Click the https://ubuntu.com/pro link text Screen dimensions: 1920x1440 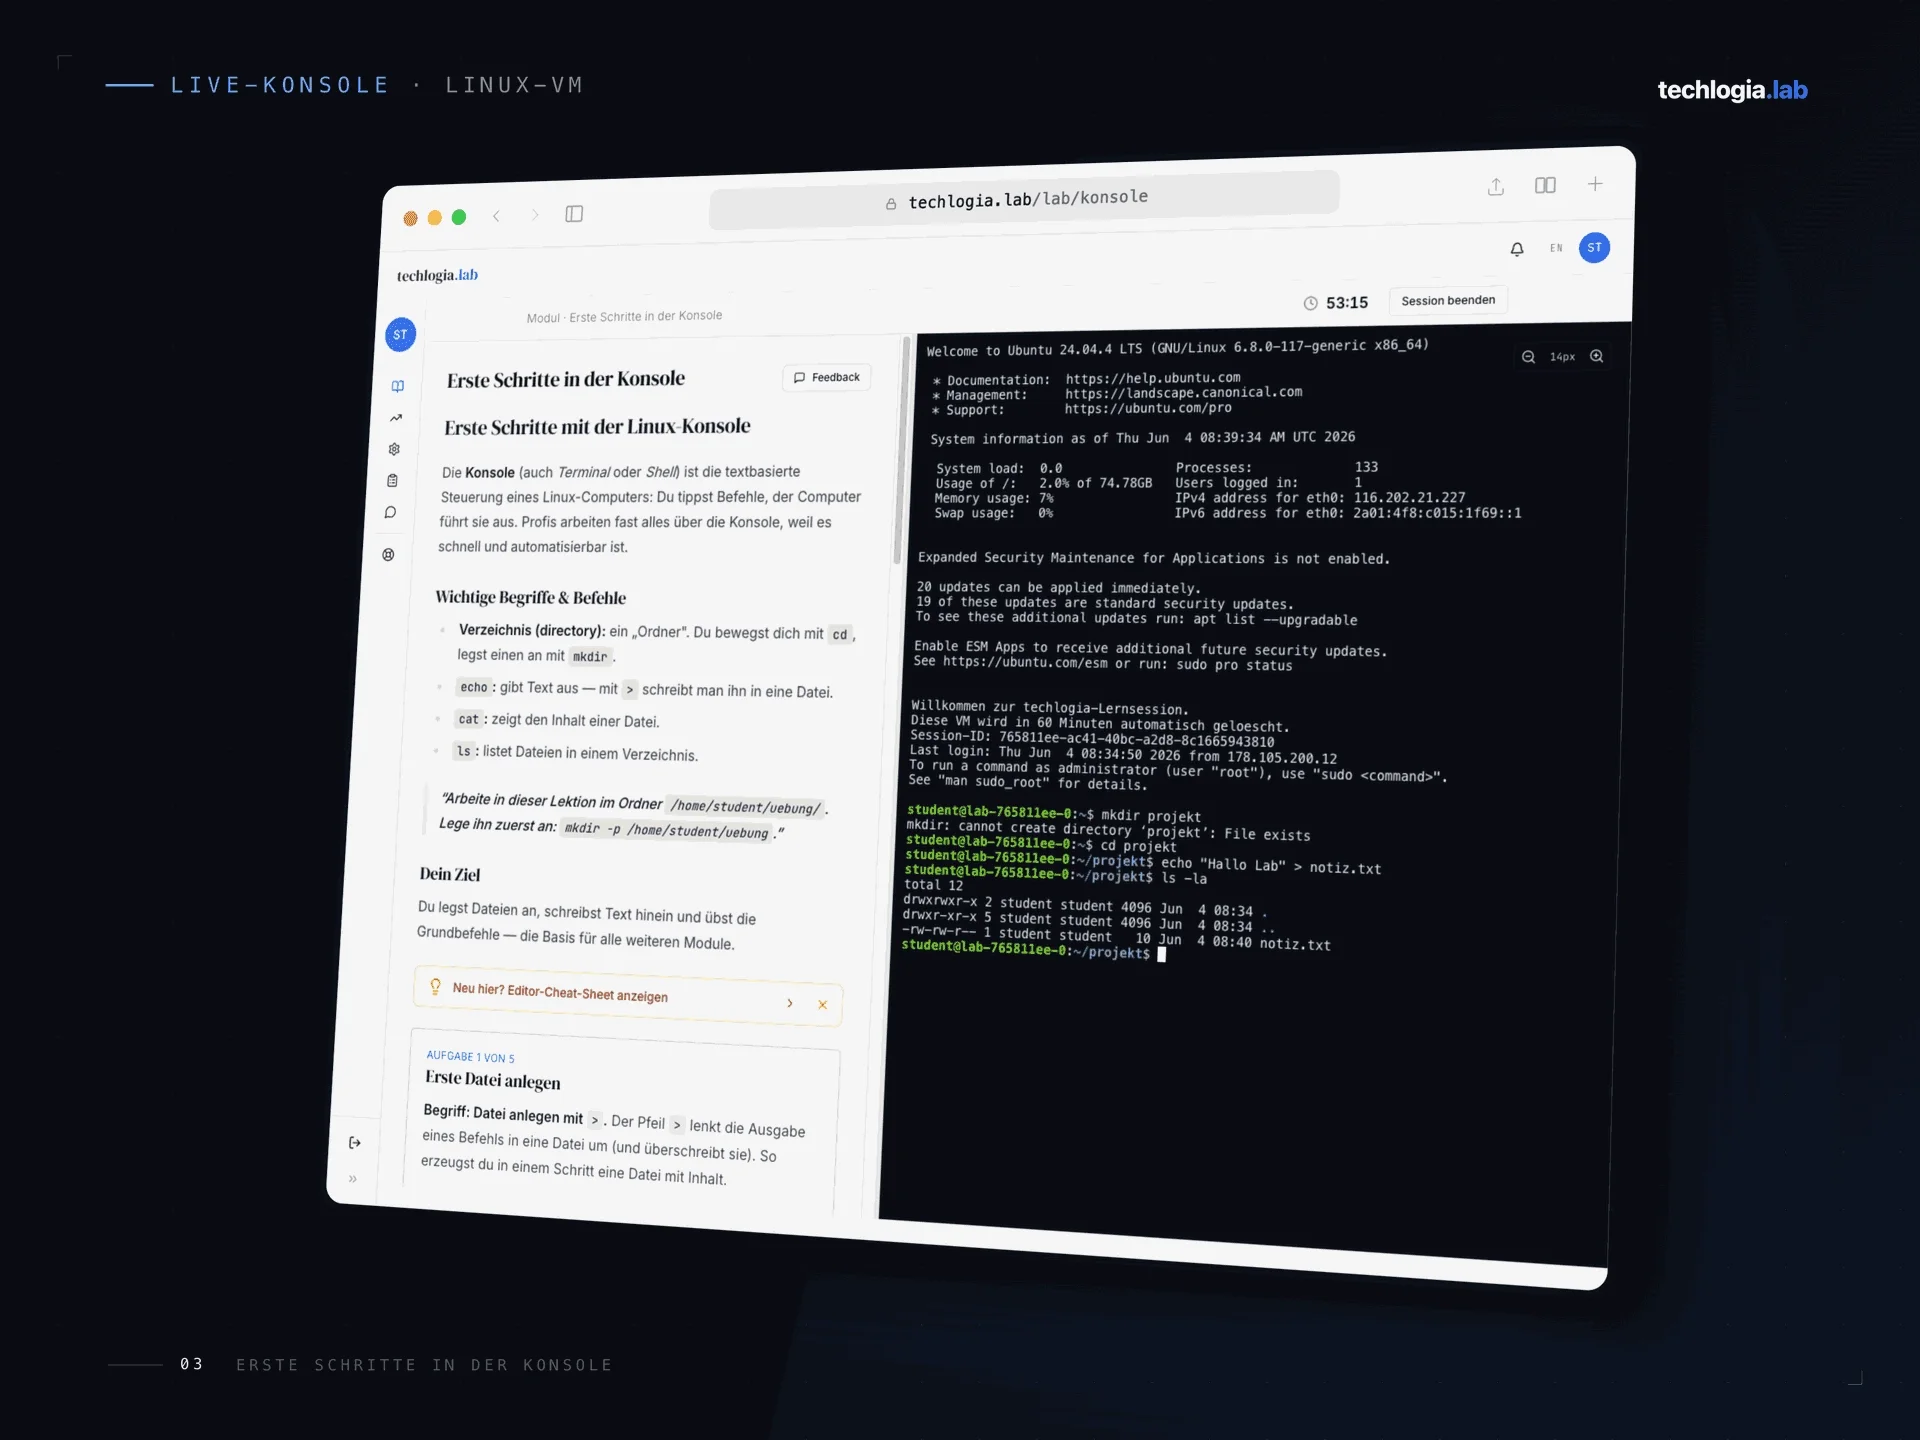point(1148,408)
